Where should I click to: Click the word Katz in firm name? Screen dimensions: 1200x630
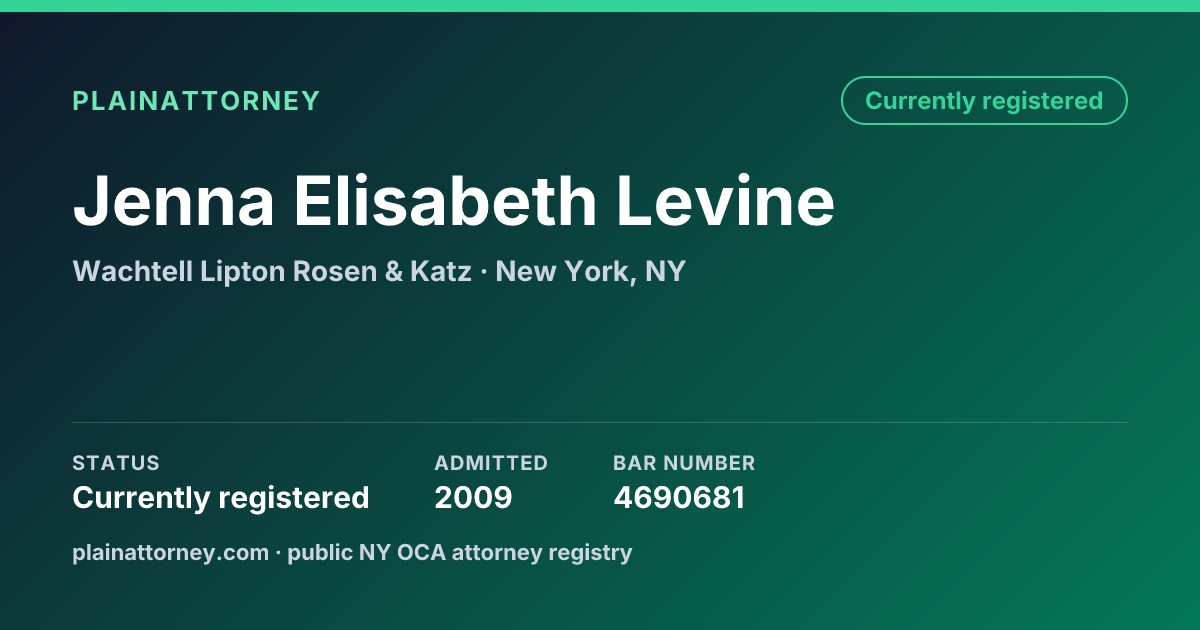[x=440, y=271]
